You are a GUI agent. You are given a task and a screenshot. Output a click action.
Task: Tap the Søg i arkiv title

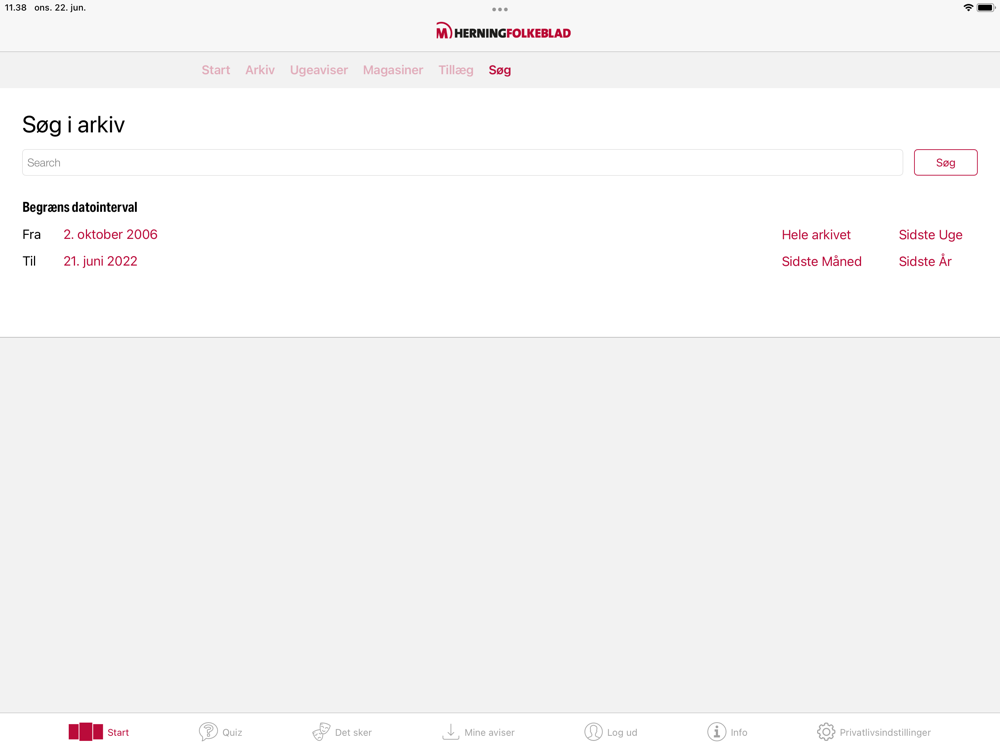(73, 124)
